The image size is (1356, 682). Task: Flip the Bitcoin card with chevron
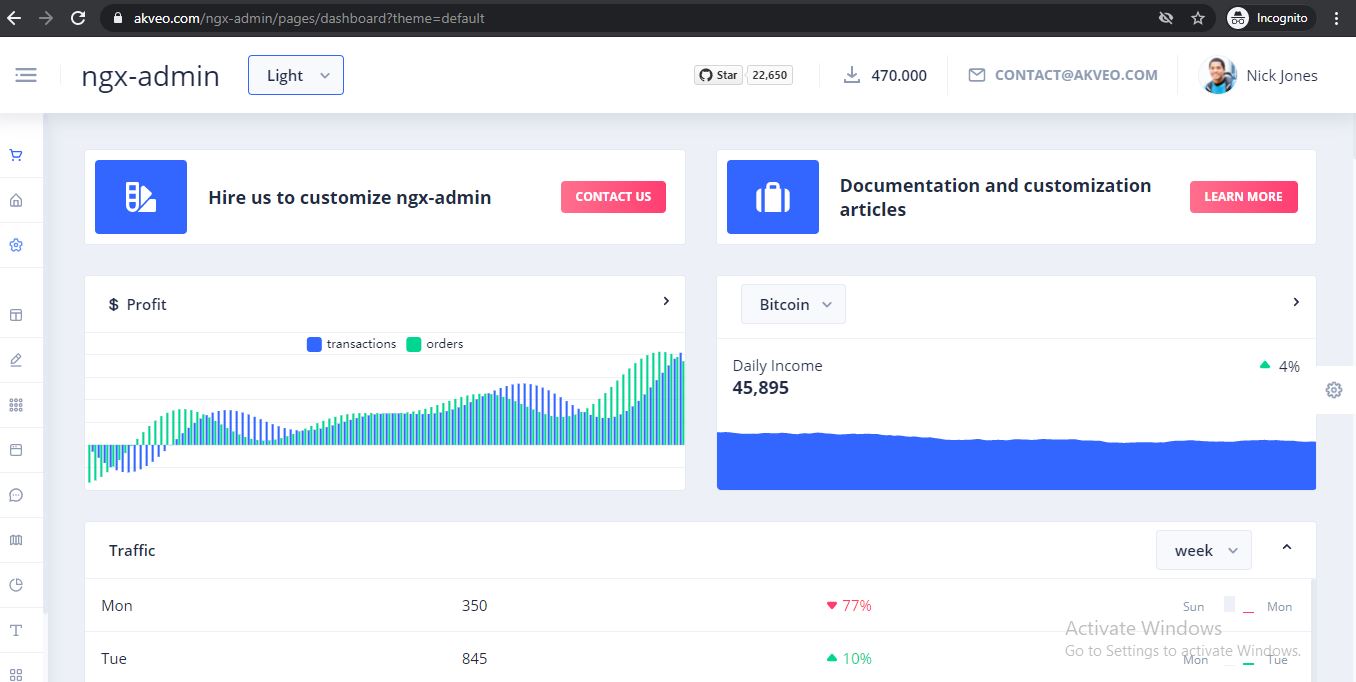1296,301
